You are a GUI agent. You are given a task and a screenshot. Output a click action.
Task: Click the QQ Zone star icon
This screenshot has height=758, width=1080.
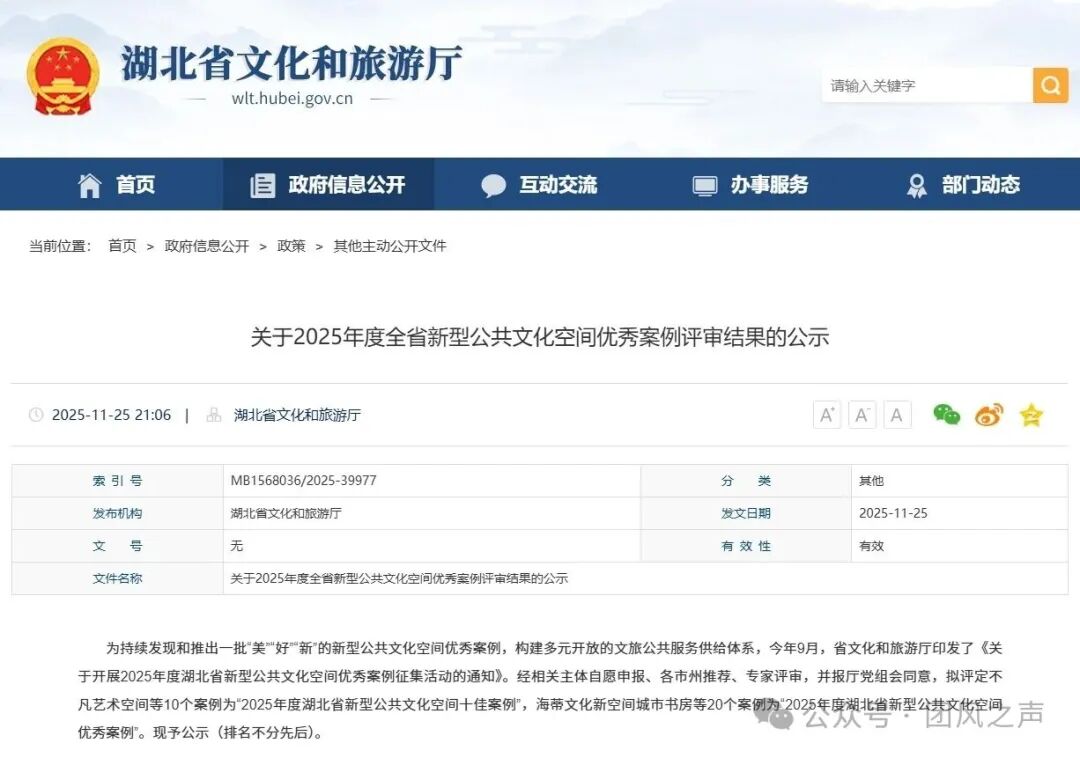click(x=1031, y=415)
